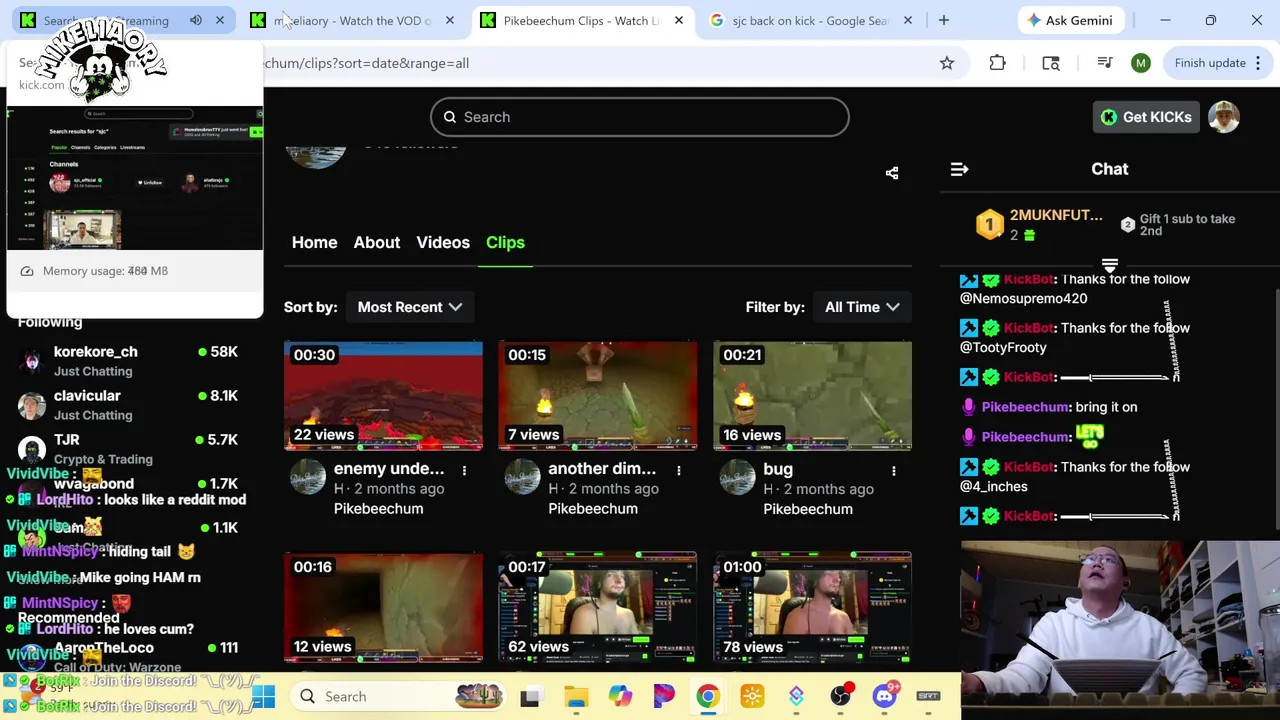
Task: Click the share icon on channel page
Action: [892, 173]
